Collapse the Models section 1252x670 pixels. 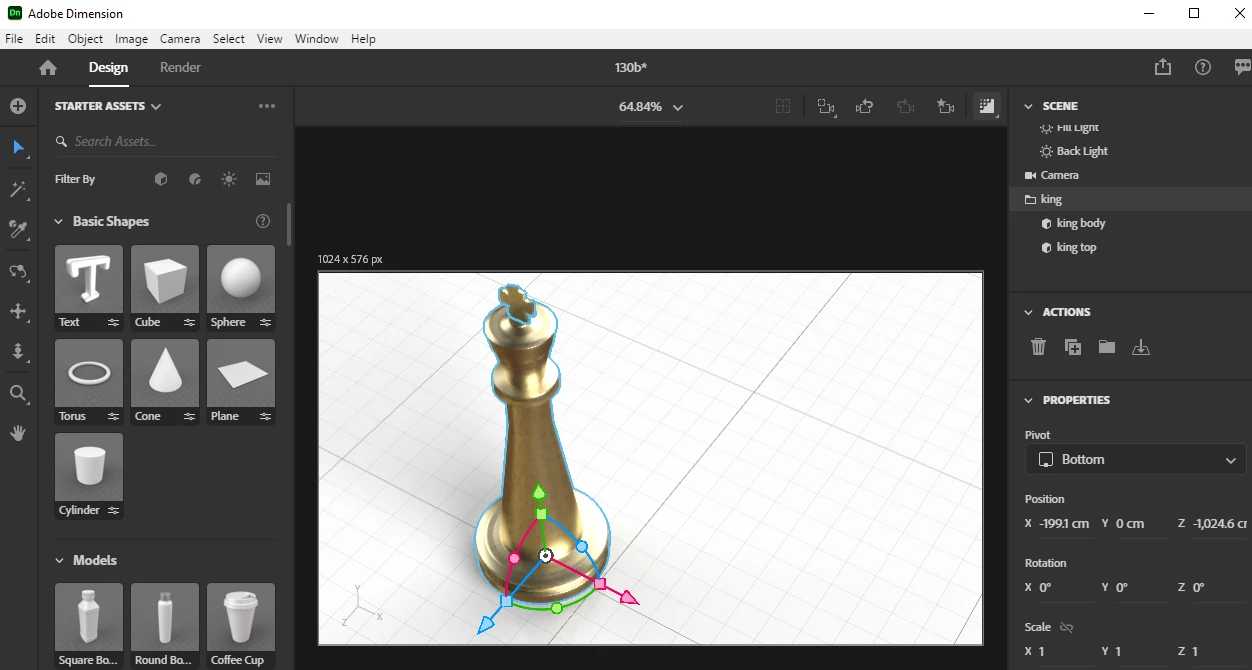tap(59, 560)
